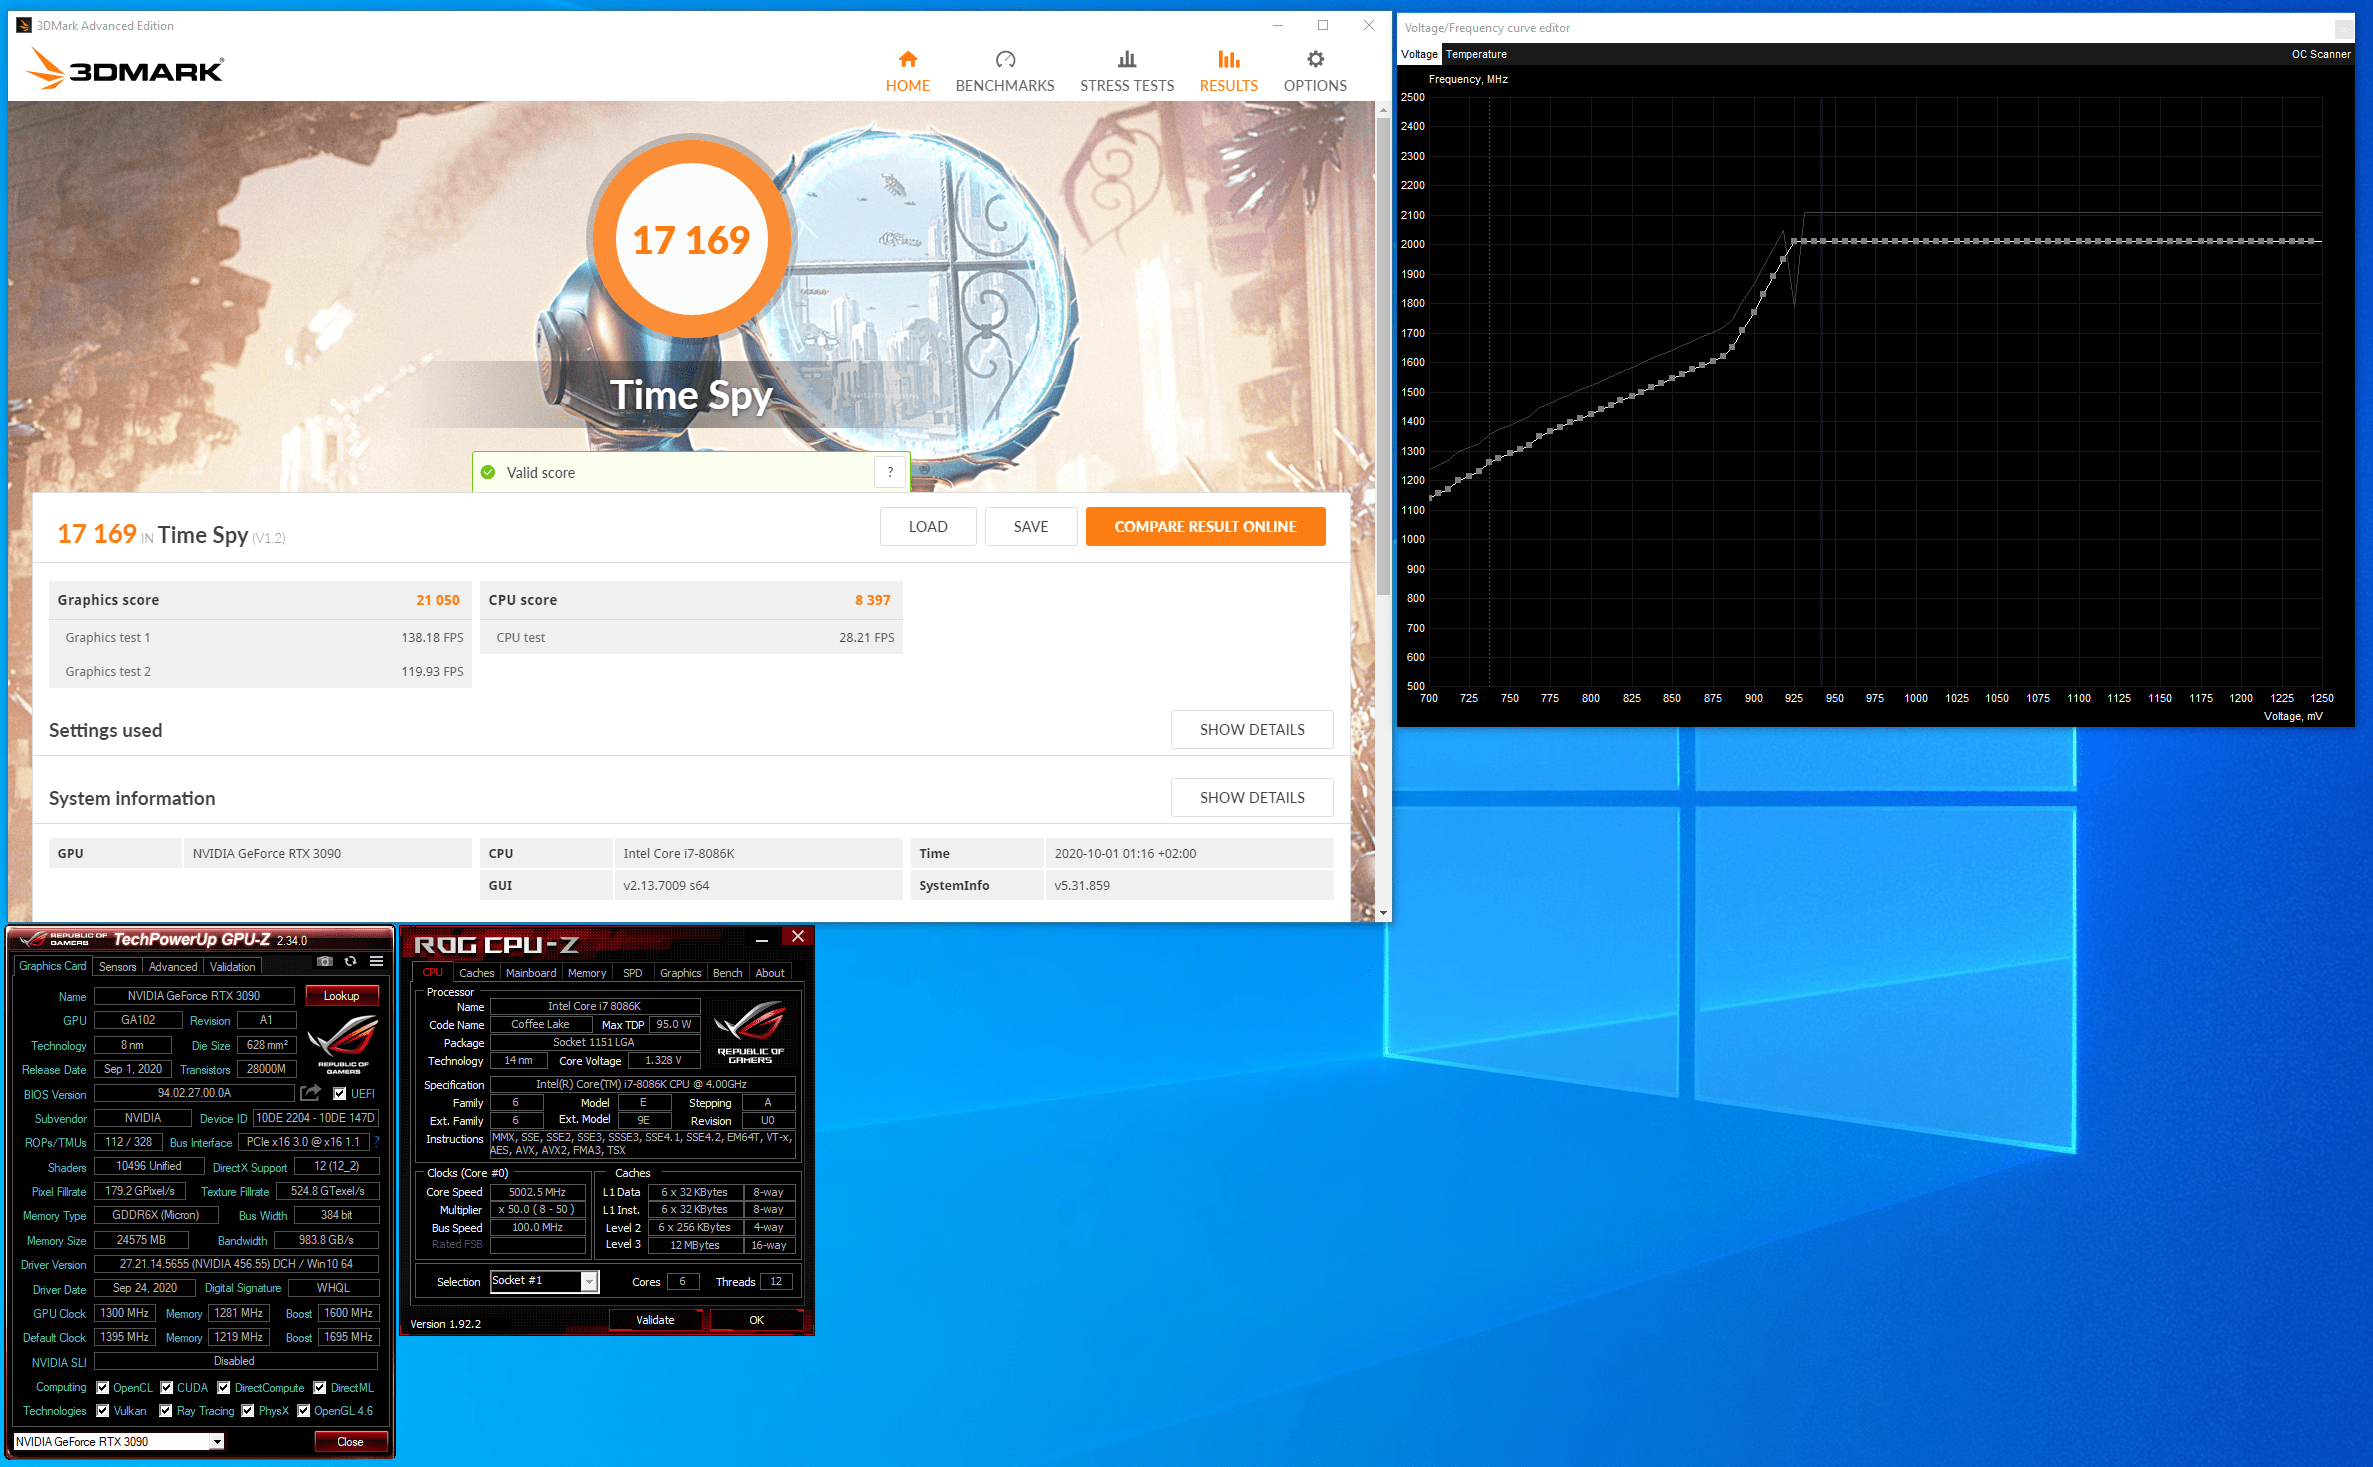Click the ROG logo in GPU-Z
The image size is (2373, 1467).
[343, 1043]
